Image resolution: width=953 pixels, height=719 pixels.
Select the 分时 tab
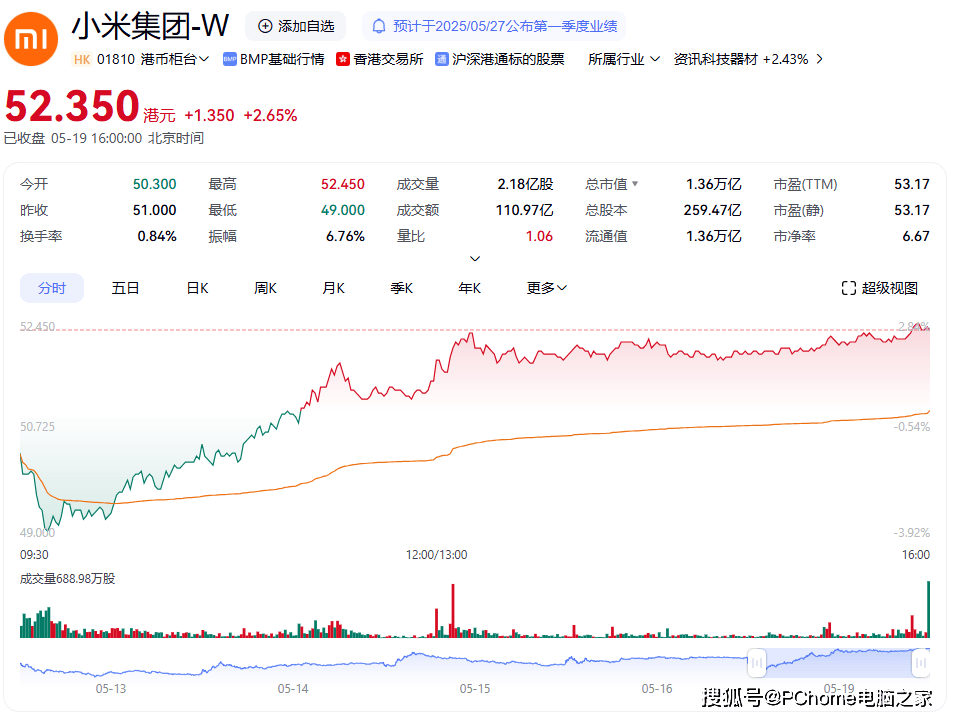(52, 288)
